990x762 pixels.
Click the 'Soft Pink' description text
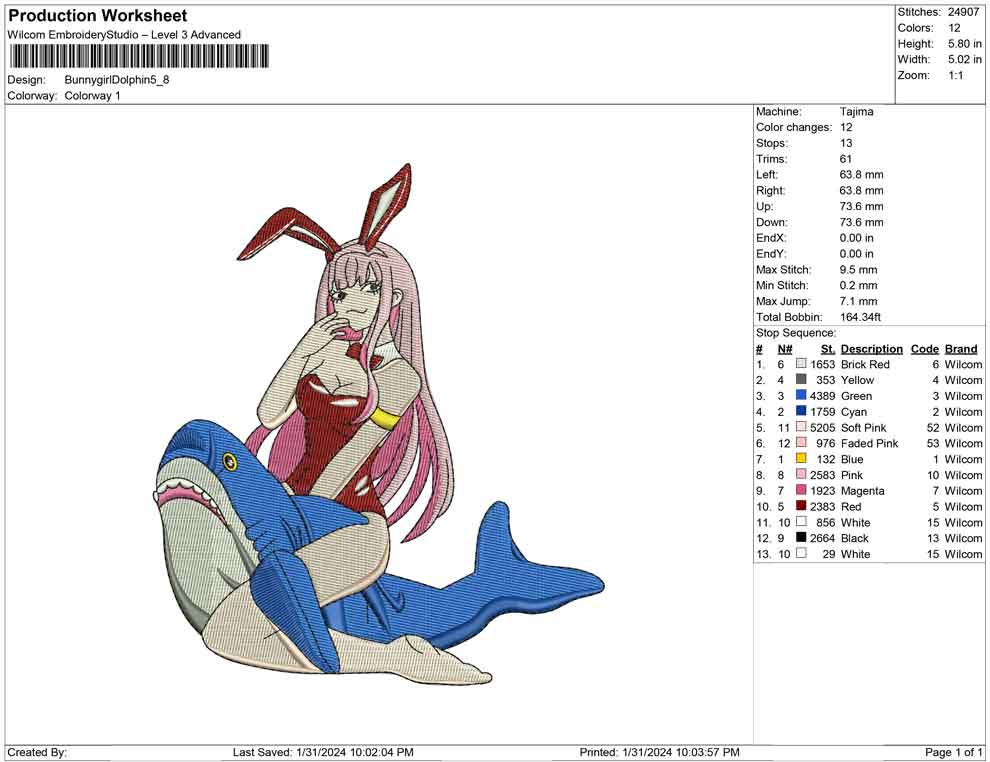tap(864, 427)
